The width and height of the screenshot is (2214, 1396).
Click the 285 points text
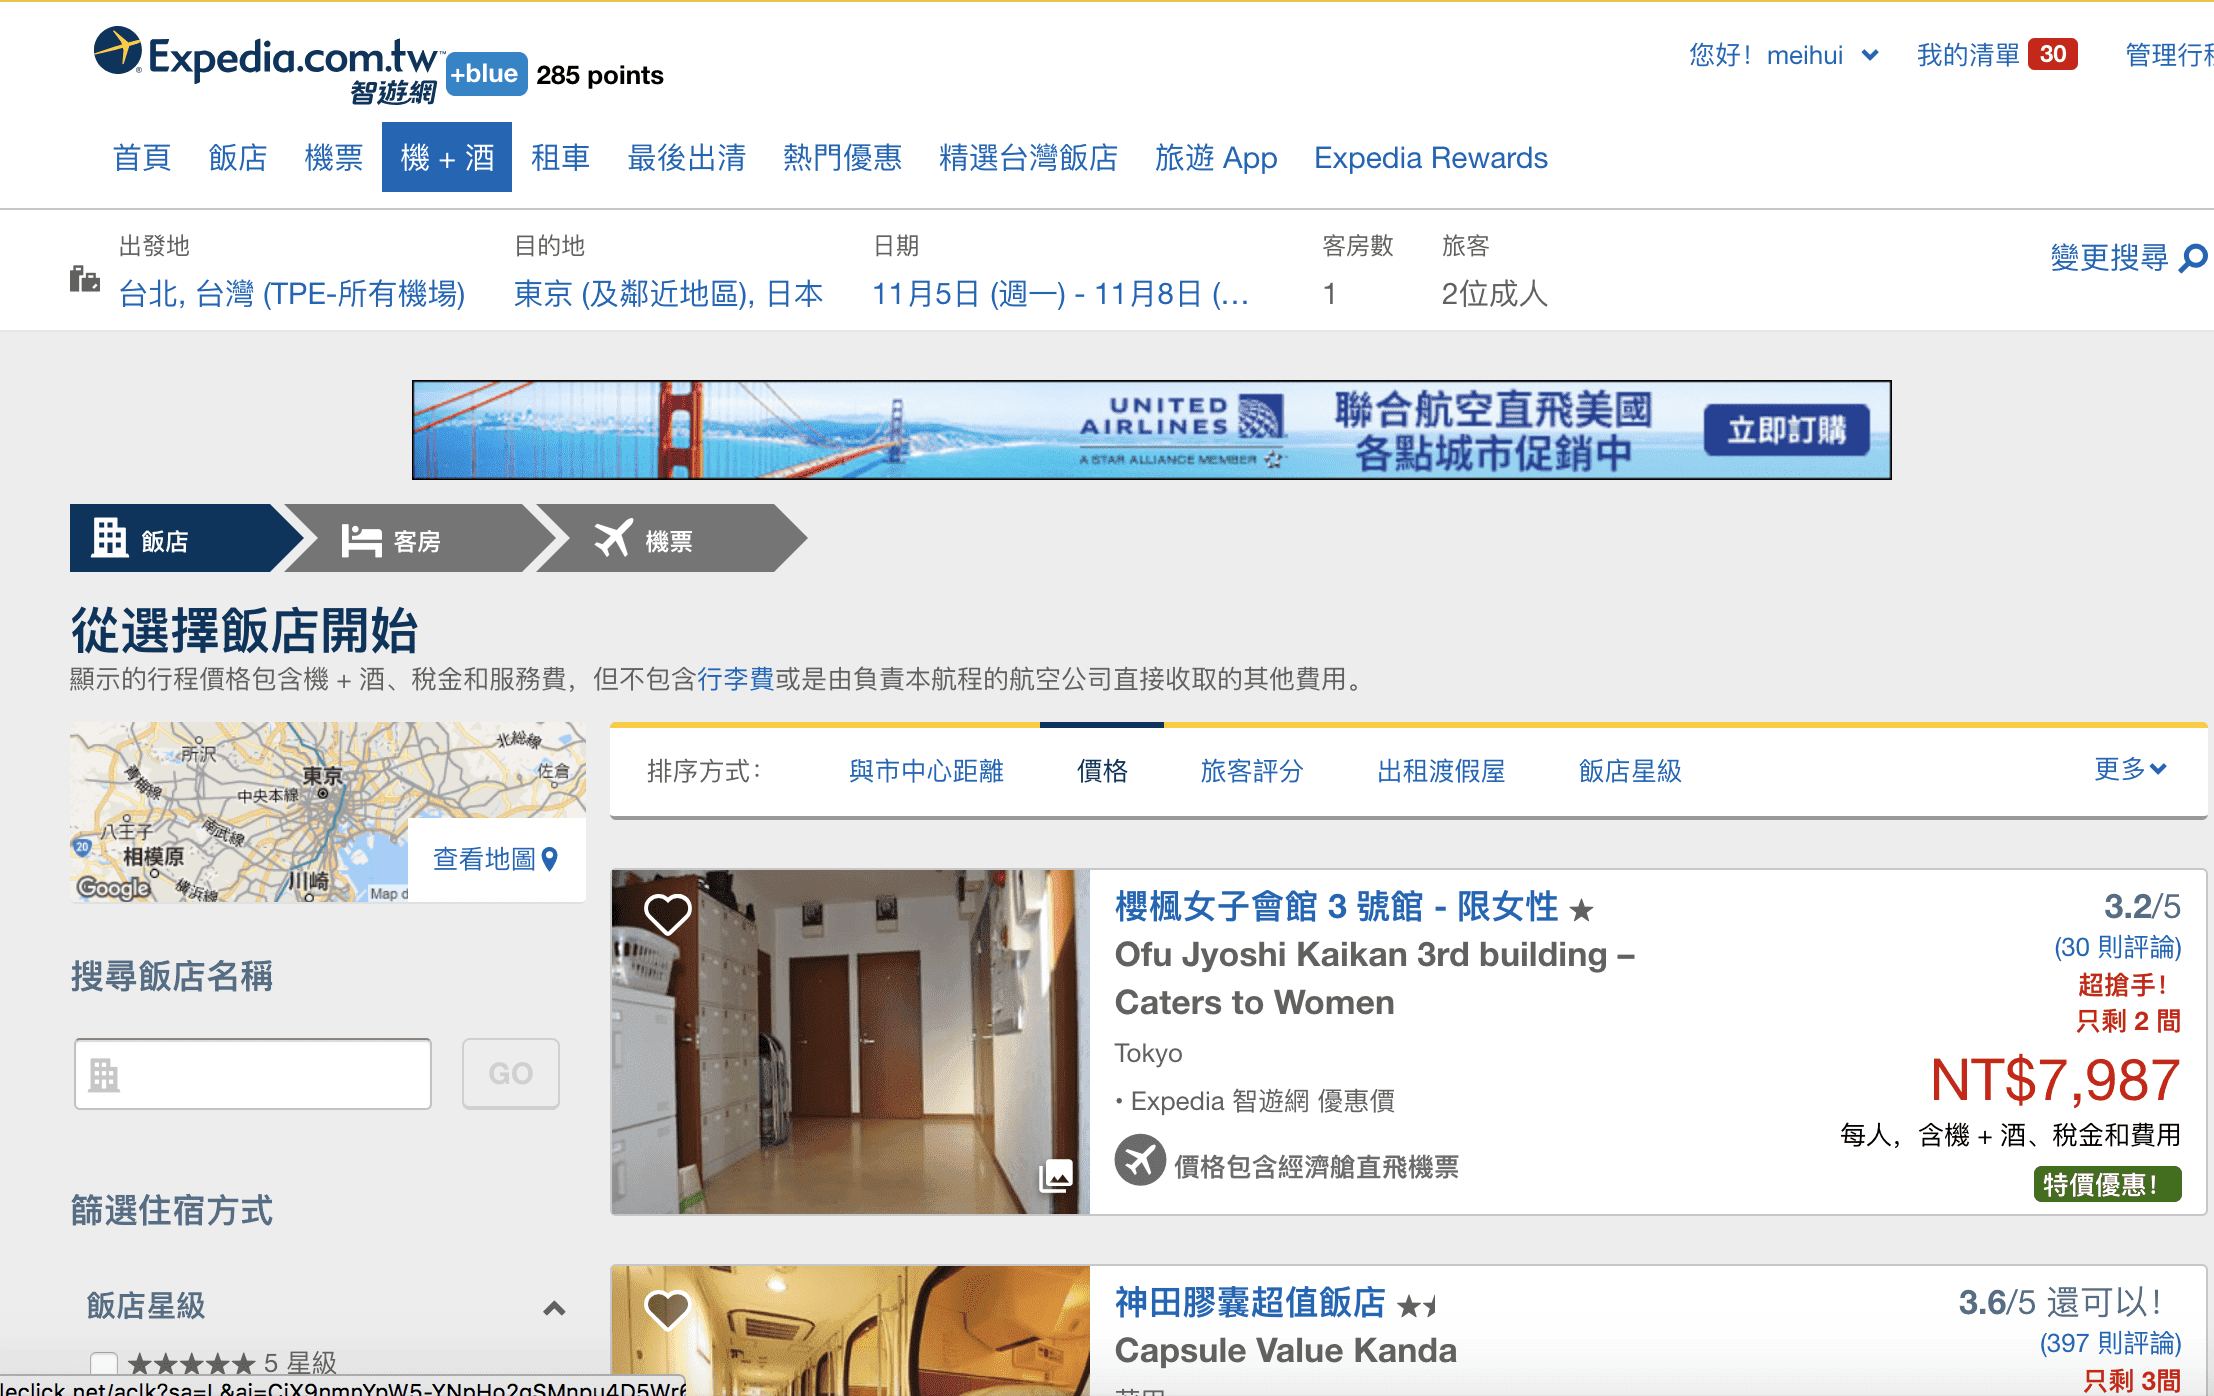point(600,75)
